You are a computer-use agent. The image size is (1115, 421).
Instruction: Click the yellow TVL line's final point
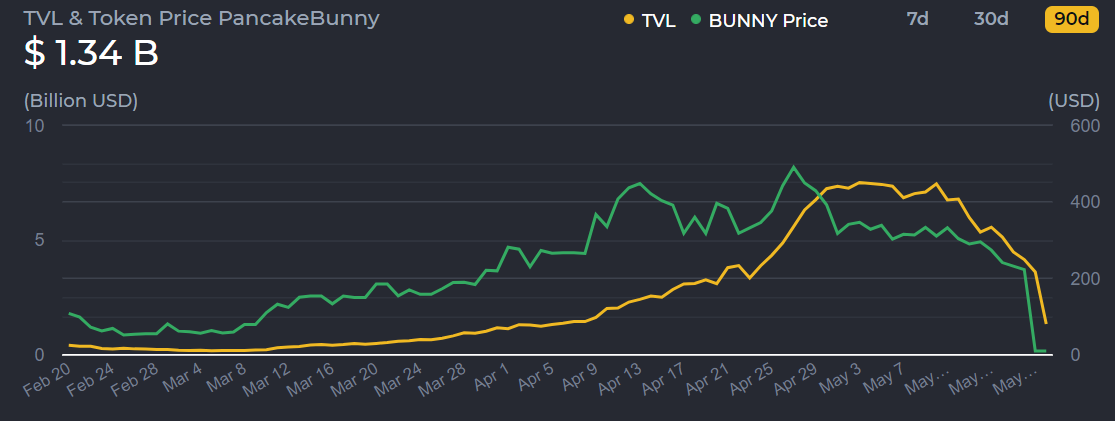(1046, 324)
